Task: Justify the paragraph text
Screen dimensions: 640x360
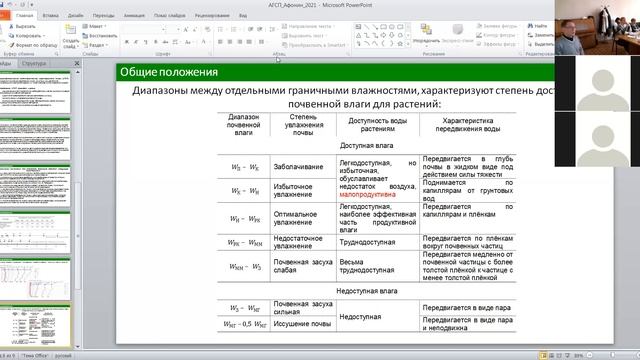Action: [x=249, y=42]
